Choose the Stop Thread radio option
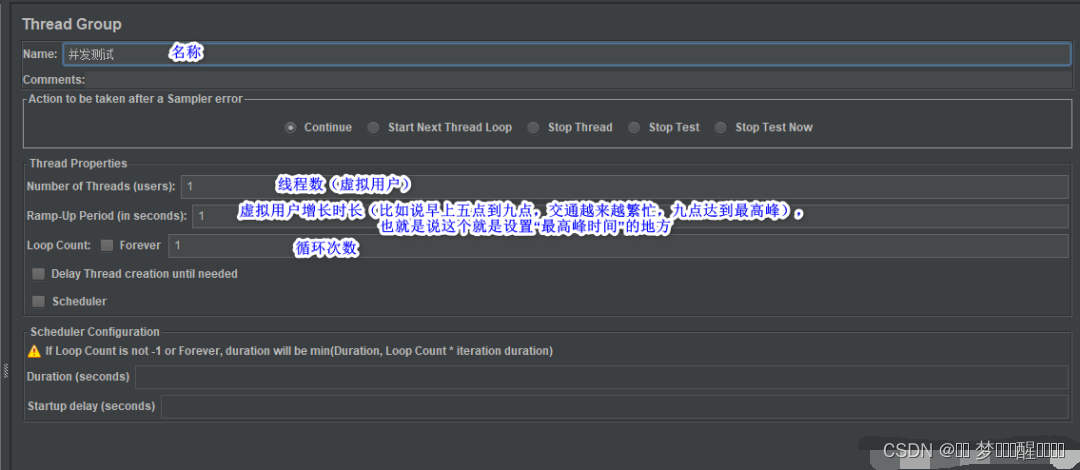This screenshot has height=470, width=1080. click(533, 127)
